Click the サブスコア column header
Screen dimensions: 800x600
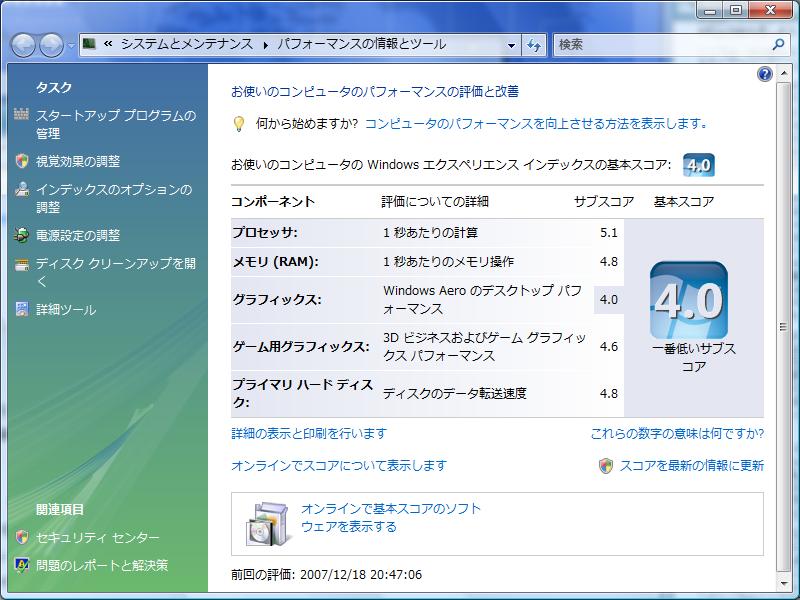click(604, 202)
